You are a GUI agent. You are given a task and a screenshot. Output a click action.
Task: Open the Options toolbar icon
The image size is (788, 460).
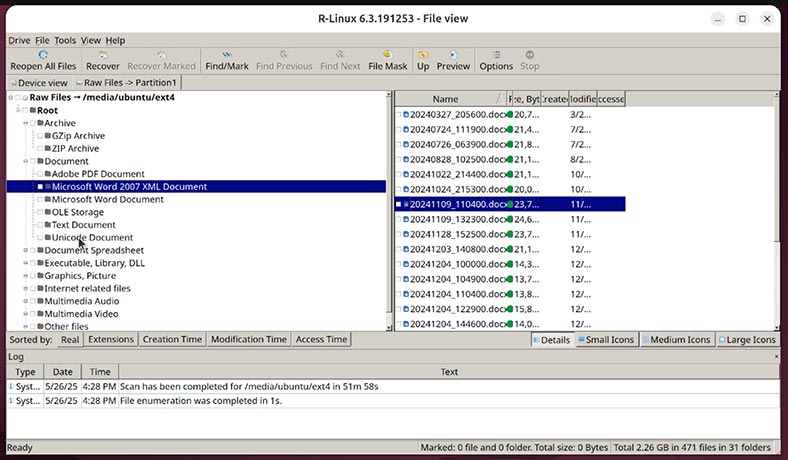click(496, 55)
